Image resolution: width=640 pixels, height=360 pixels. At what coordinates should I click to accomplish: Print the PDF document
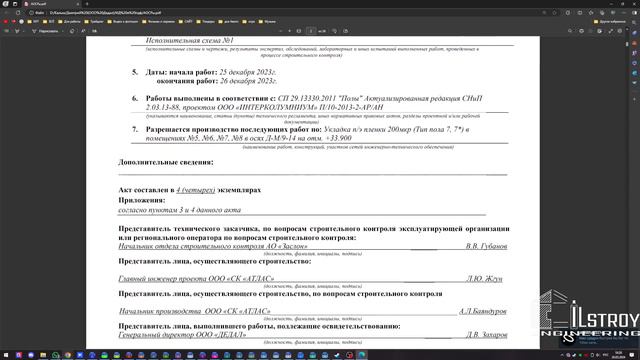point(582,31)
